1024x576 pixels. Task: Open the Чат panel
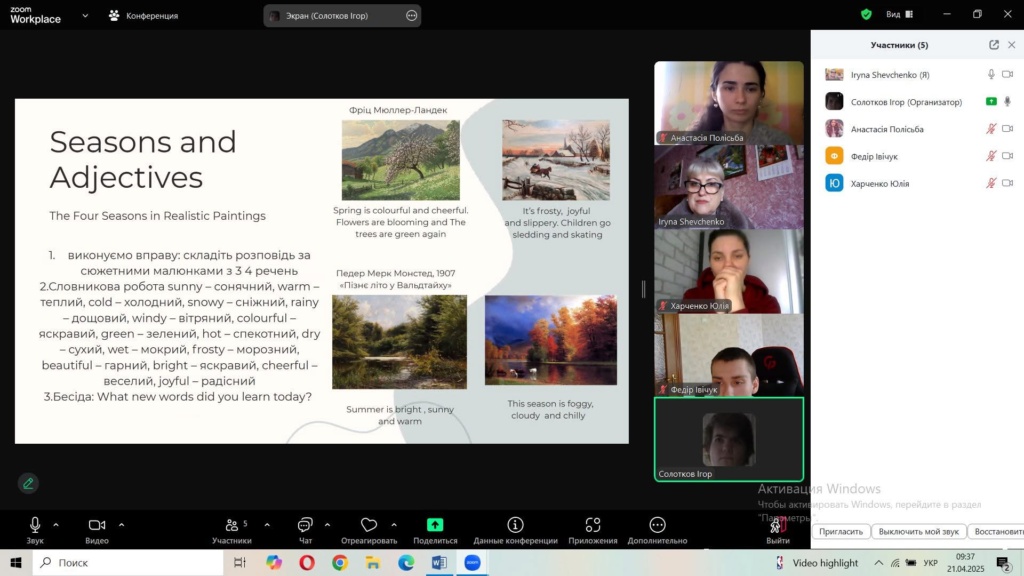coord(305,530)
